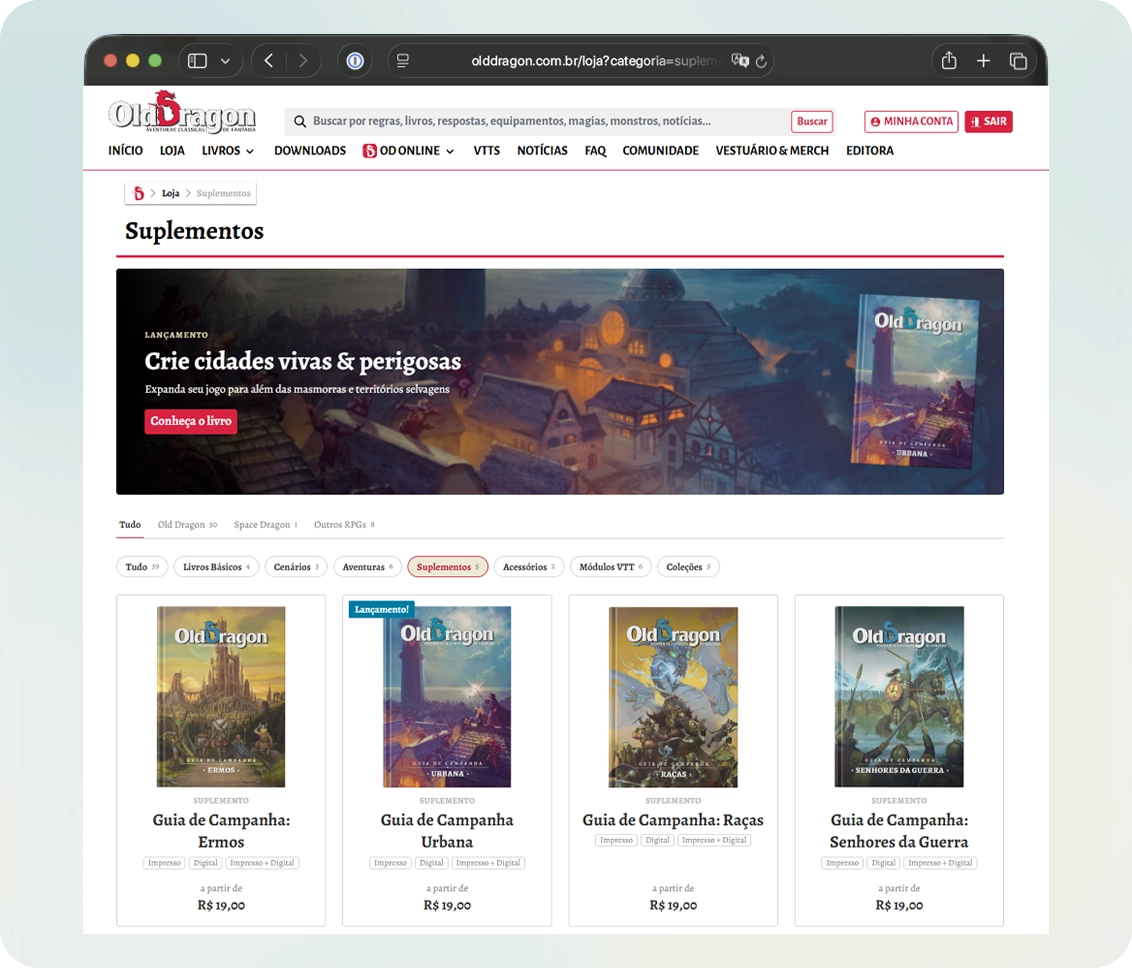Toggle the Suplementos filter pill
1132x968 pixels.
[x=448, y=567]
